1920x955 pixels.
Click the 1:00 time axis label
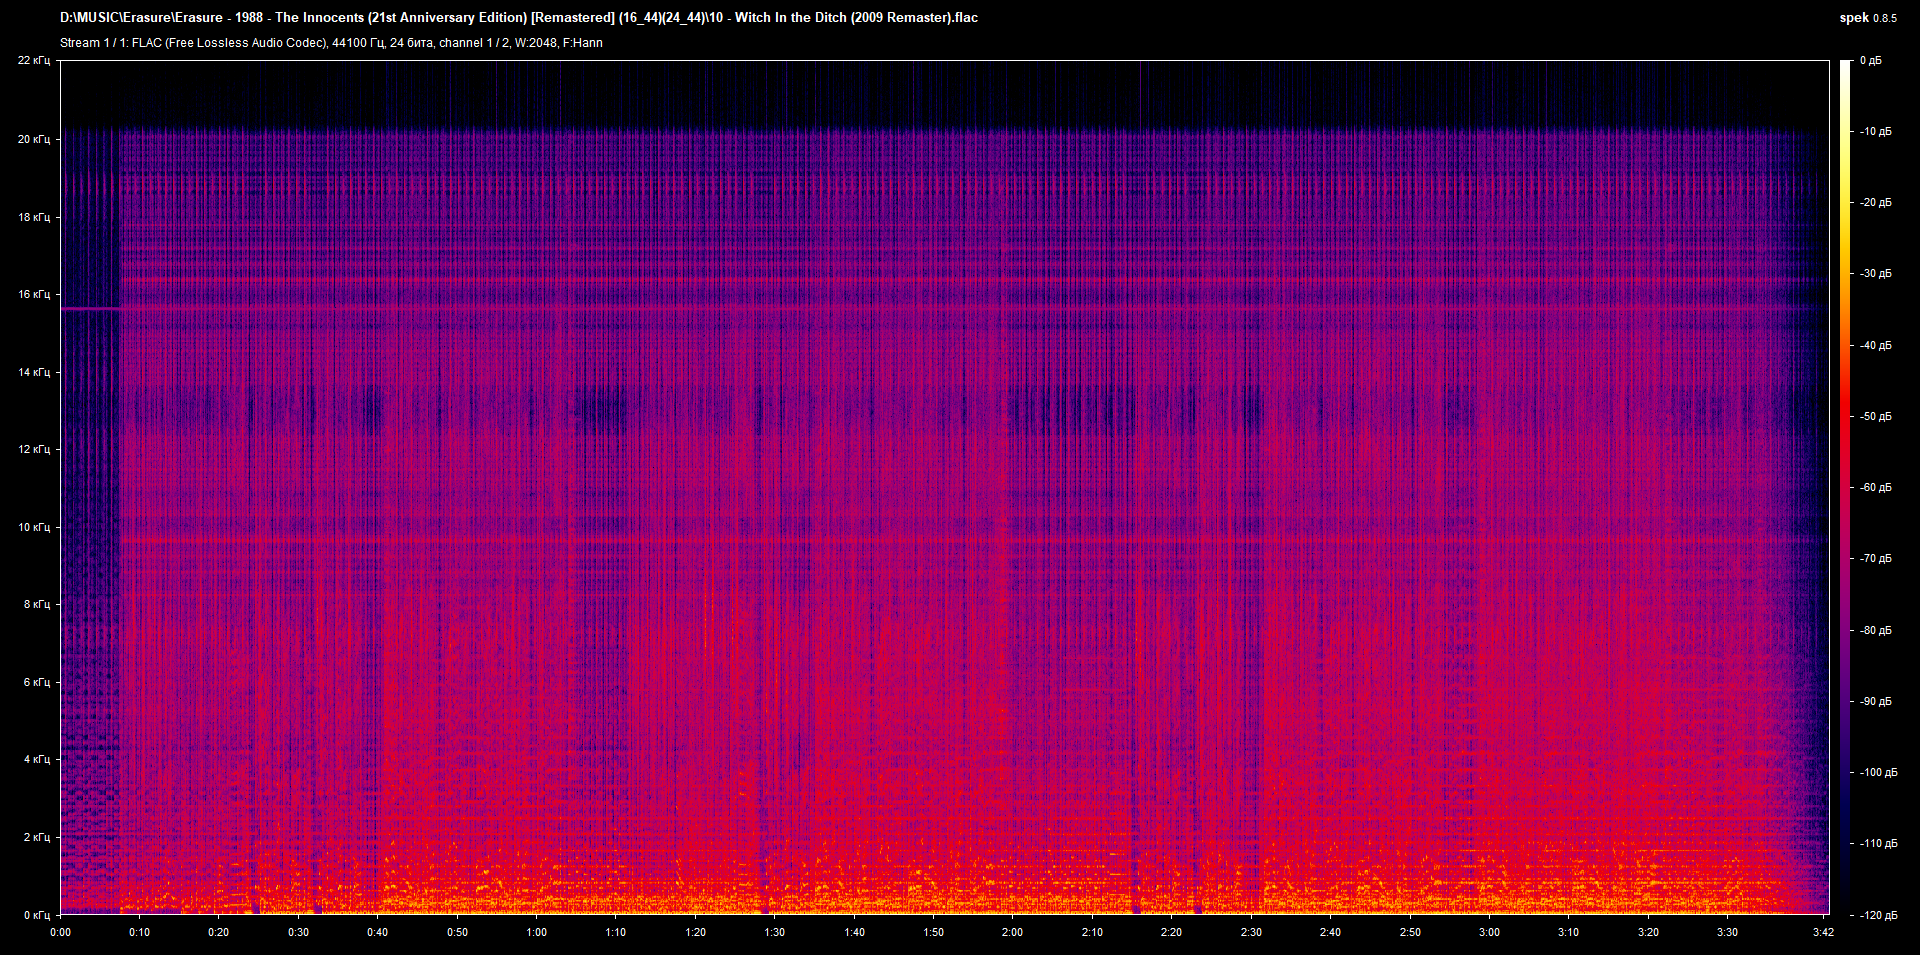pyautogui.click(x=536, y=932)
